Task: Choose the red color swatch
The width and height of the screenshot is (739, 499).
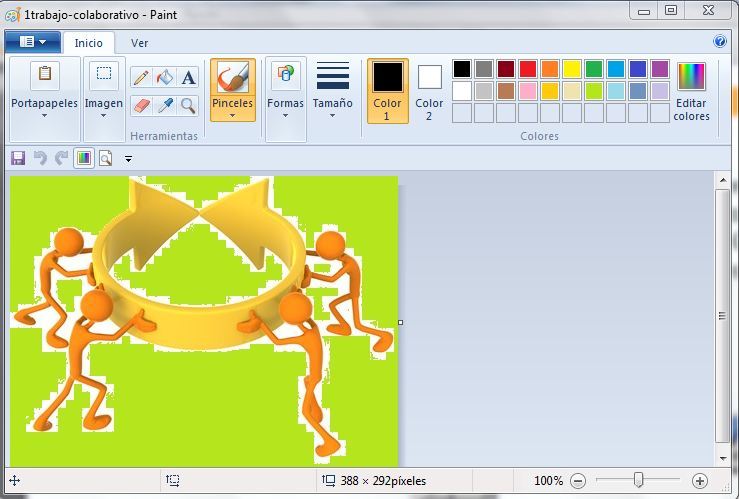Action: coord(527,69)
